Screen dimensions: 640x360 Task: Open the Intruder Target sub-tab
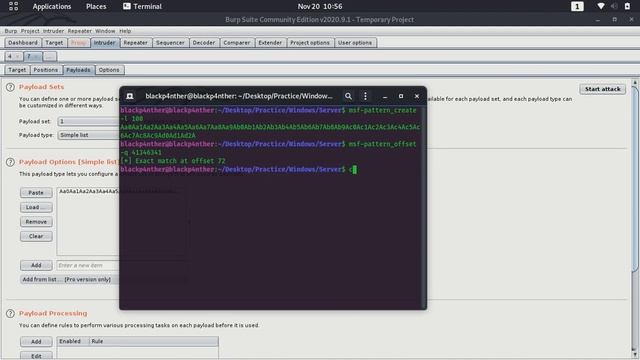(17, 70)
